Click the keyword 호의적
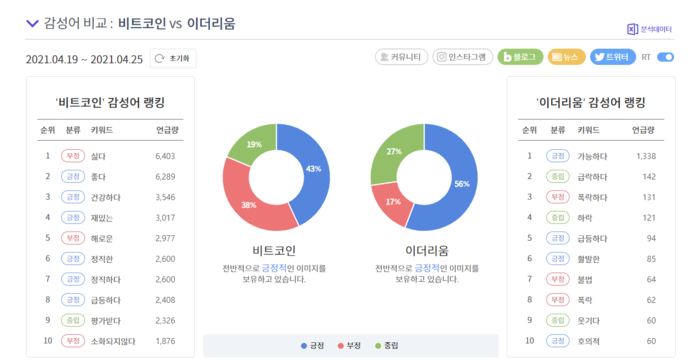700x364 pixels. coord(588,341)
